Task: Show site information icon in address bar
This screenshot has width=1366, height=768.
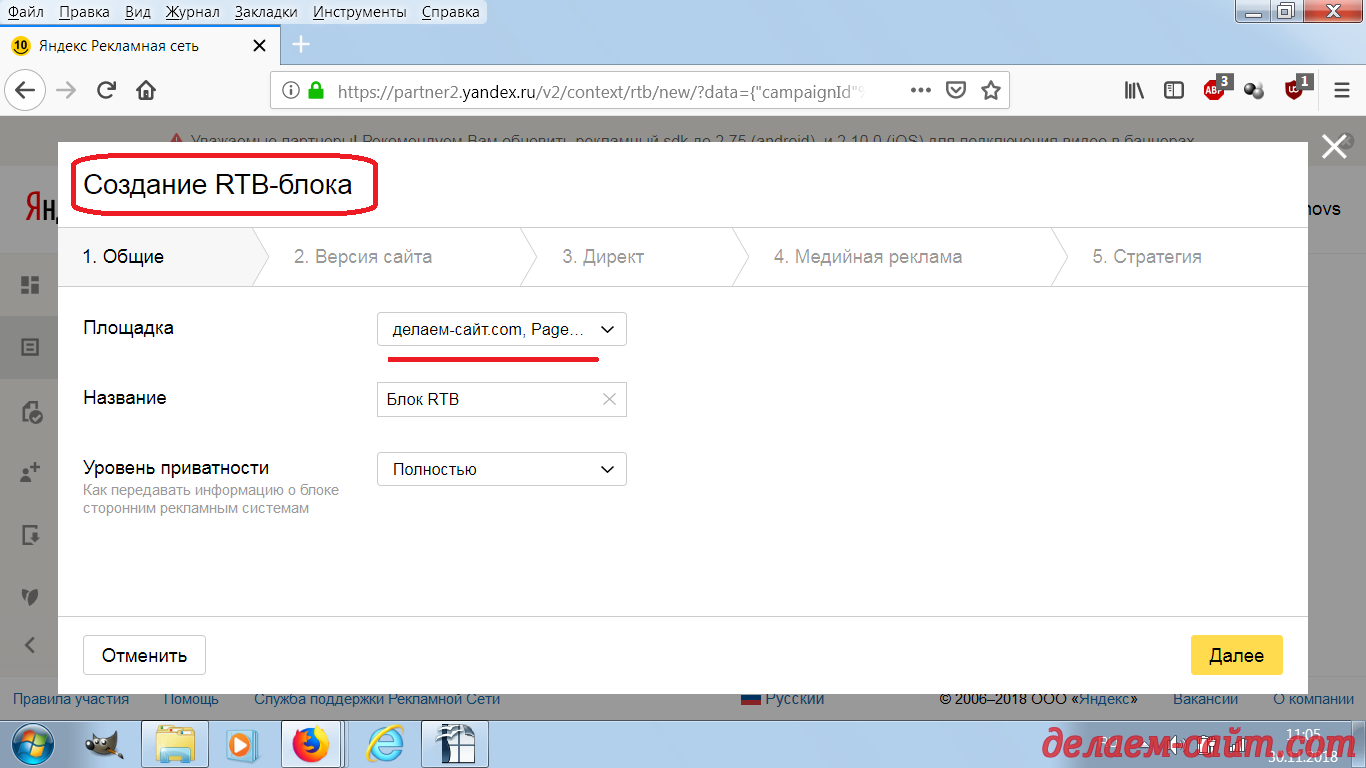Action: click(x=291, y=90)
